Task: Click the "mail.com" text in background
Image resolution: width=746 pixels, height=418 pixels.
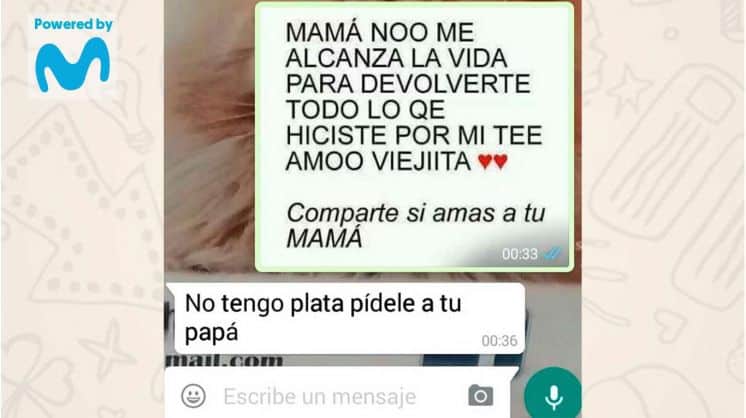Action: pyautogui.click(x=224, y=360)
